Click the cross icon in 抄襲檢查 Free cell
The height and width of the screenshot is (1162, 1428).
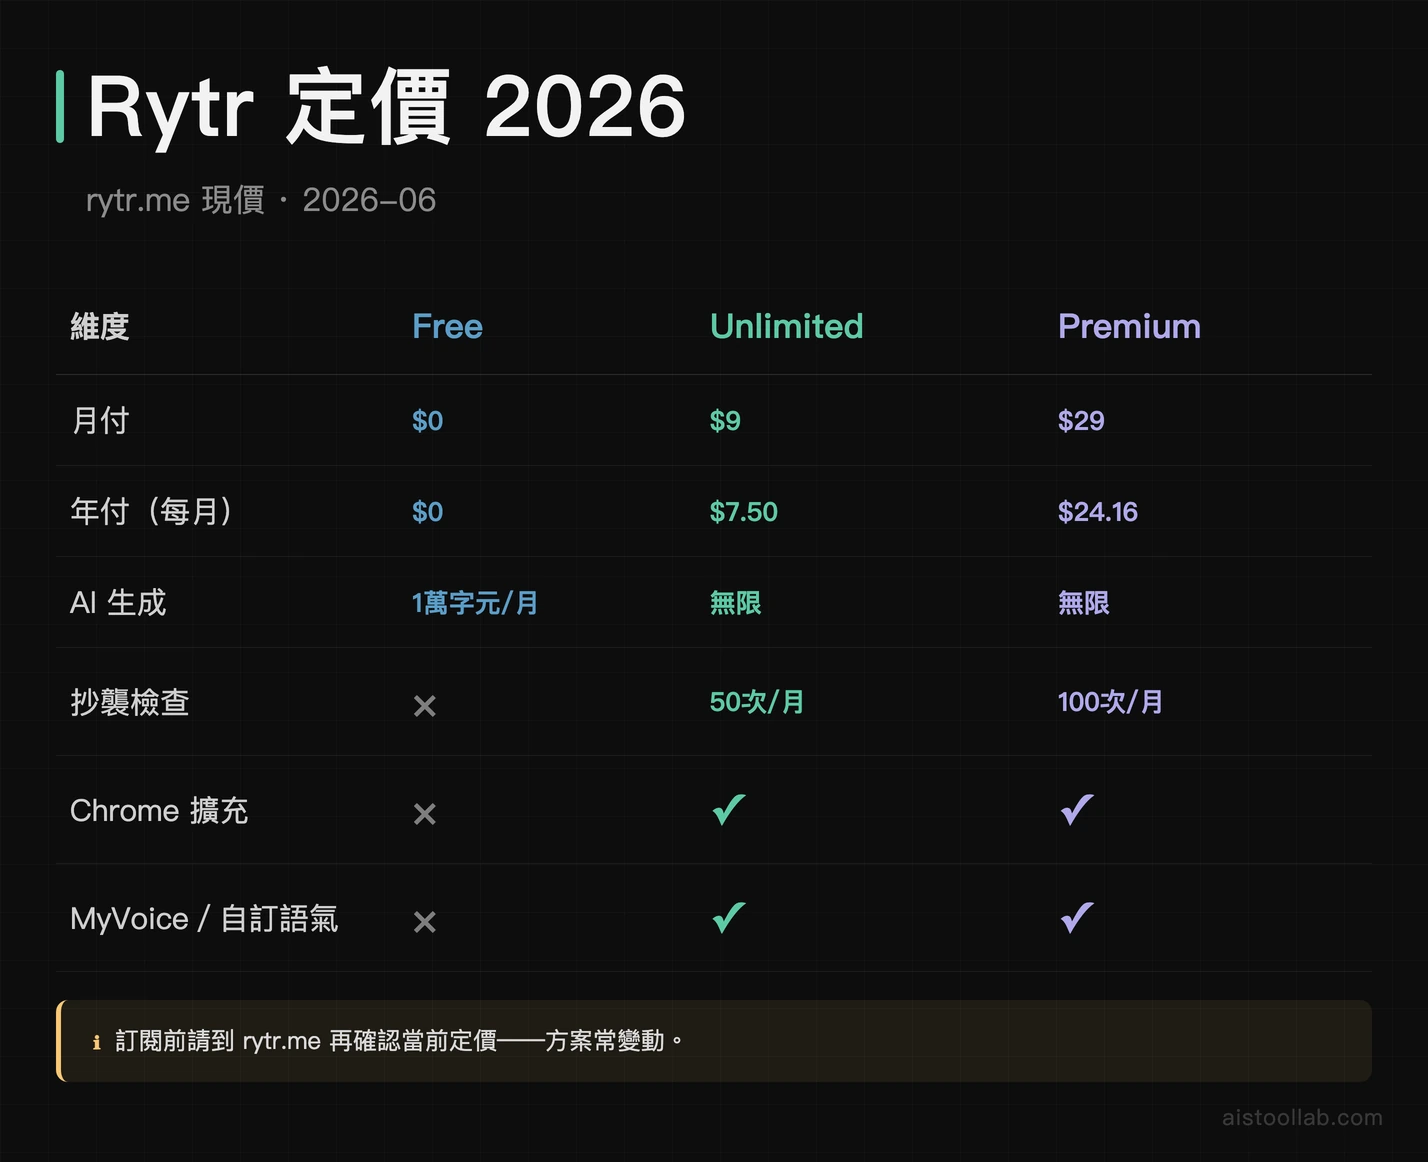coord(425,706)
